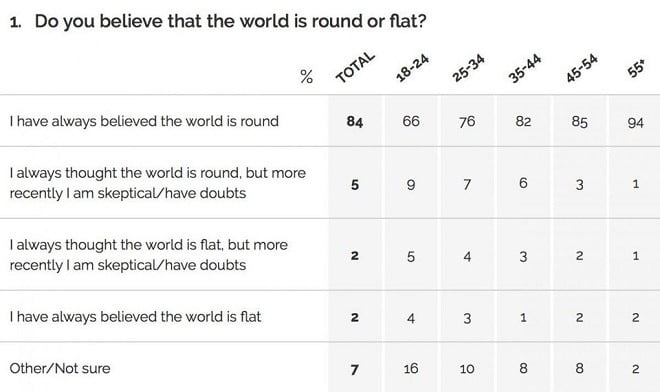Screen dimensions: 660x392
Task: Select the row 'I have always believed the world is round'
Action: [x=330, y=121]
